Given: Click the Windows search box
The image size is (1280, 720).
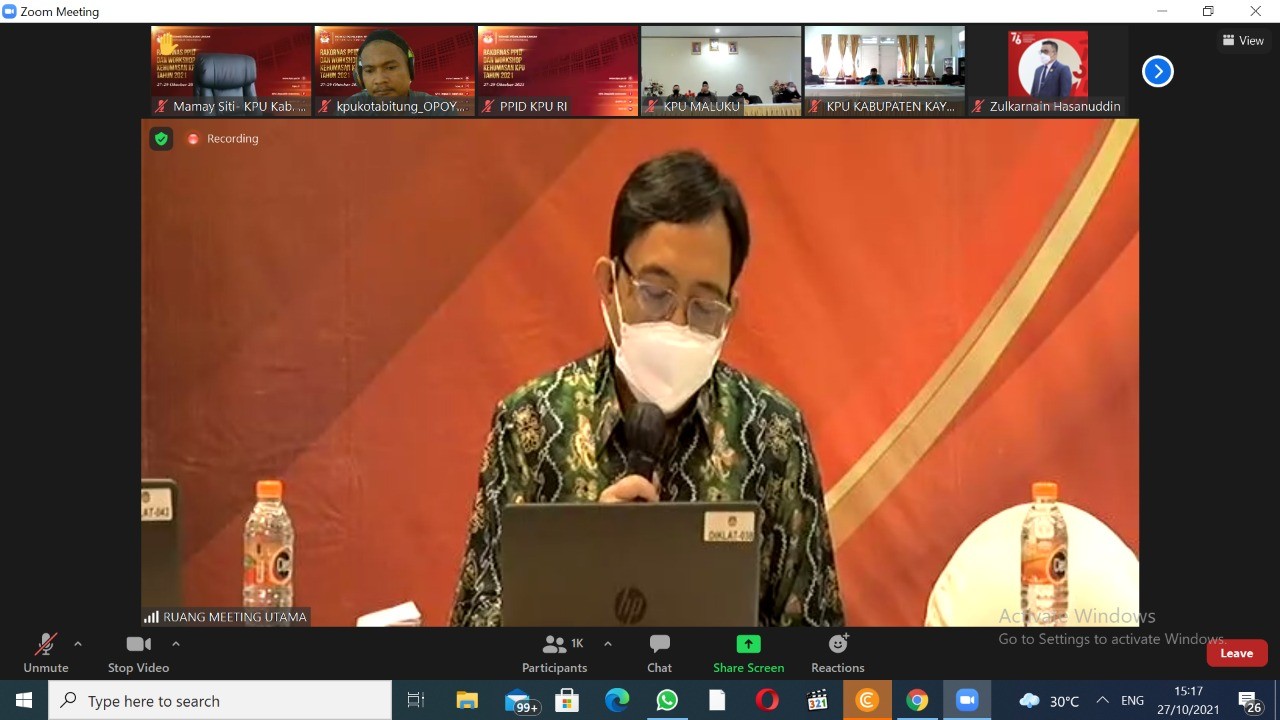Looking at the screenshot, I should tap(220, 700).
